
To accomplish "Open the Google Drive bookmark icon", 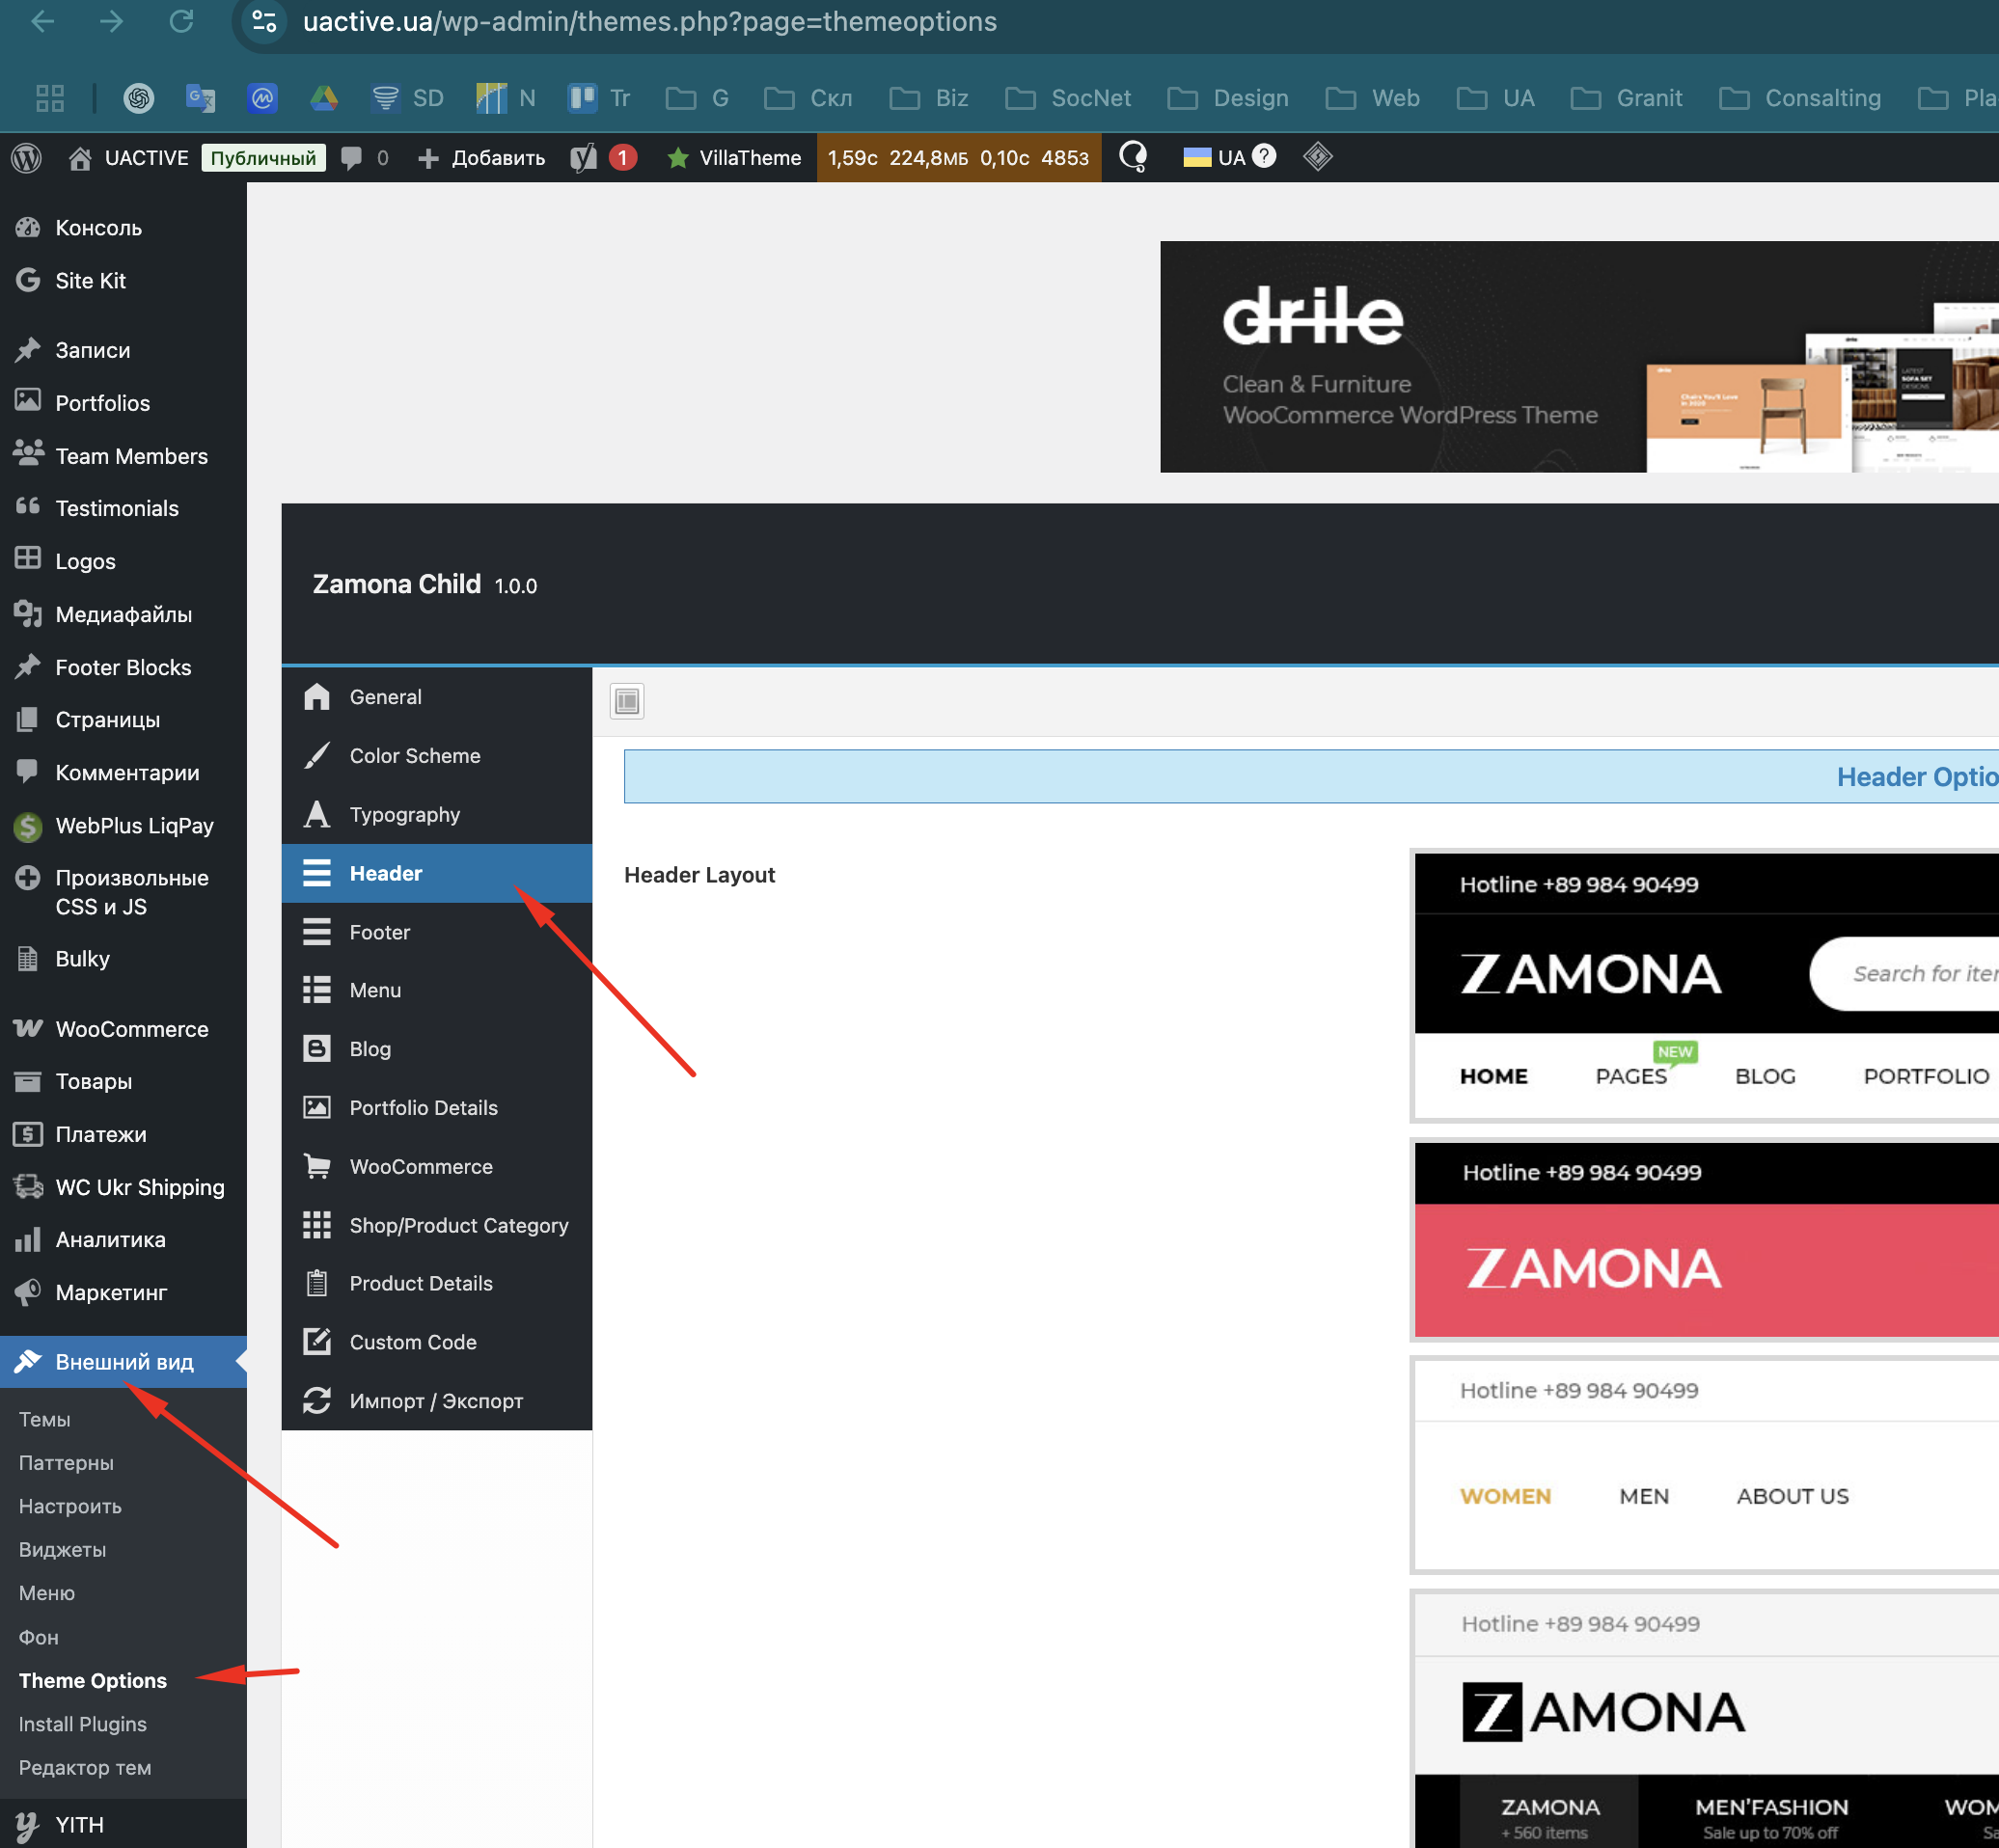I will (323, 98).
